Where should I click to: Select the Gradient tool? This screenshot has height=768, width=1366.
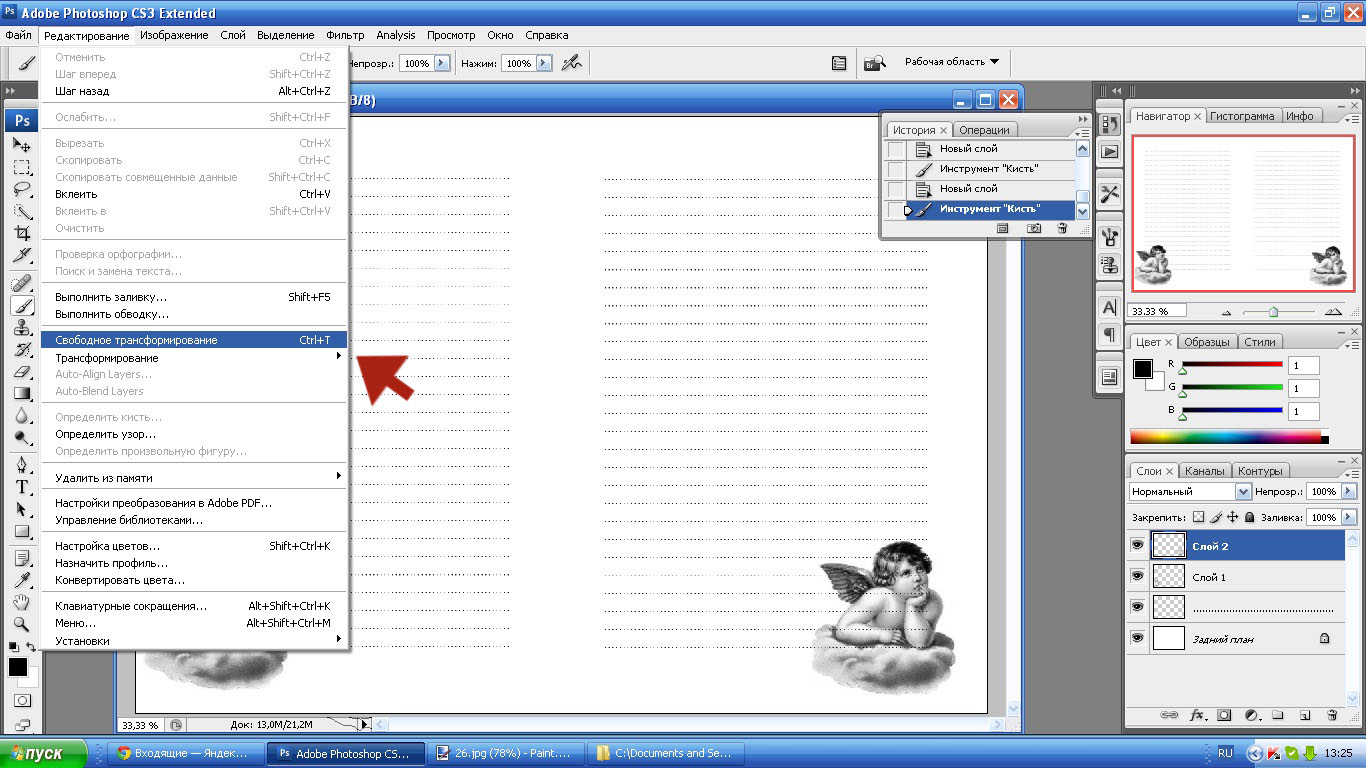(x=22, y=394)
